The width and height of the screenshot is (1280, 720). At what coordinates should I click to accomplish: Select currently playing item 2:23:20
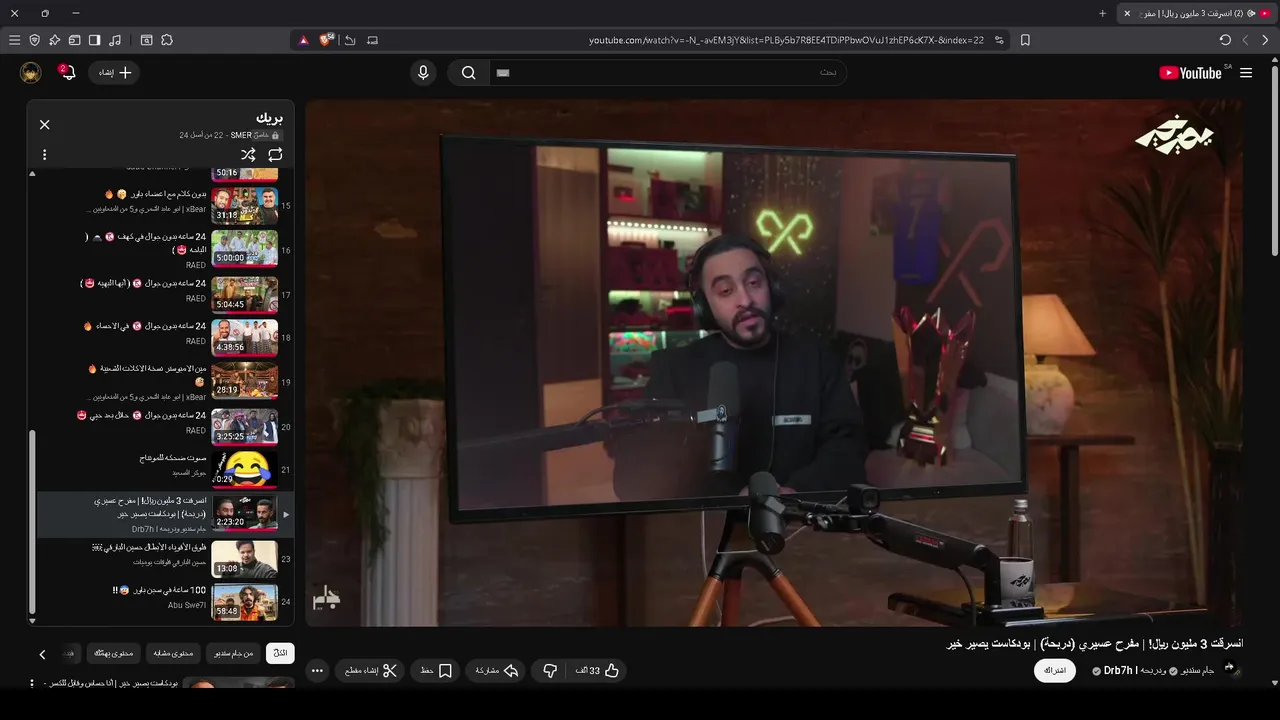coord(165,514)
